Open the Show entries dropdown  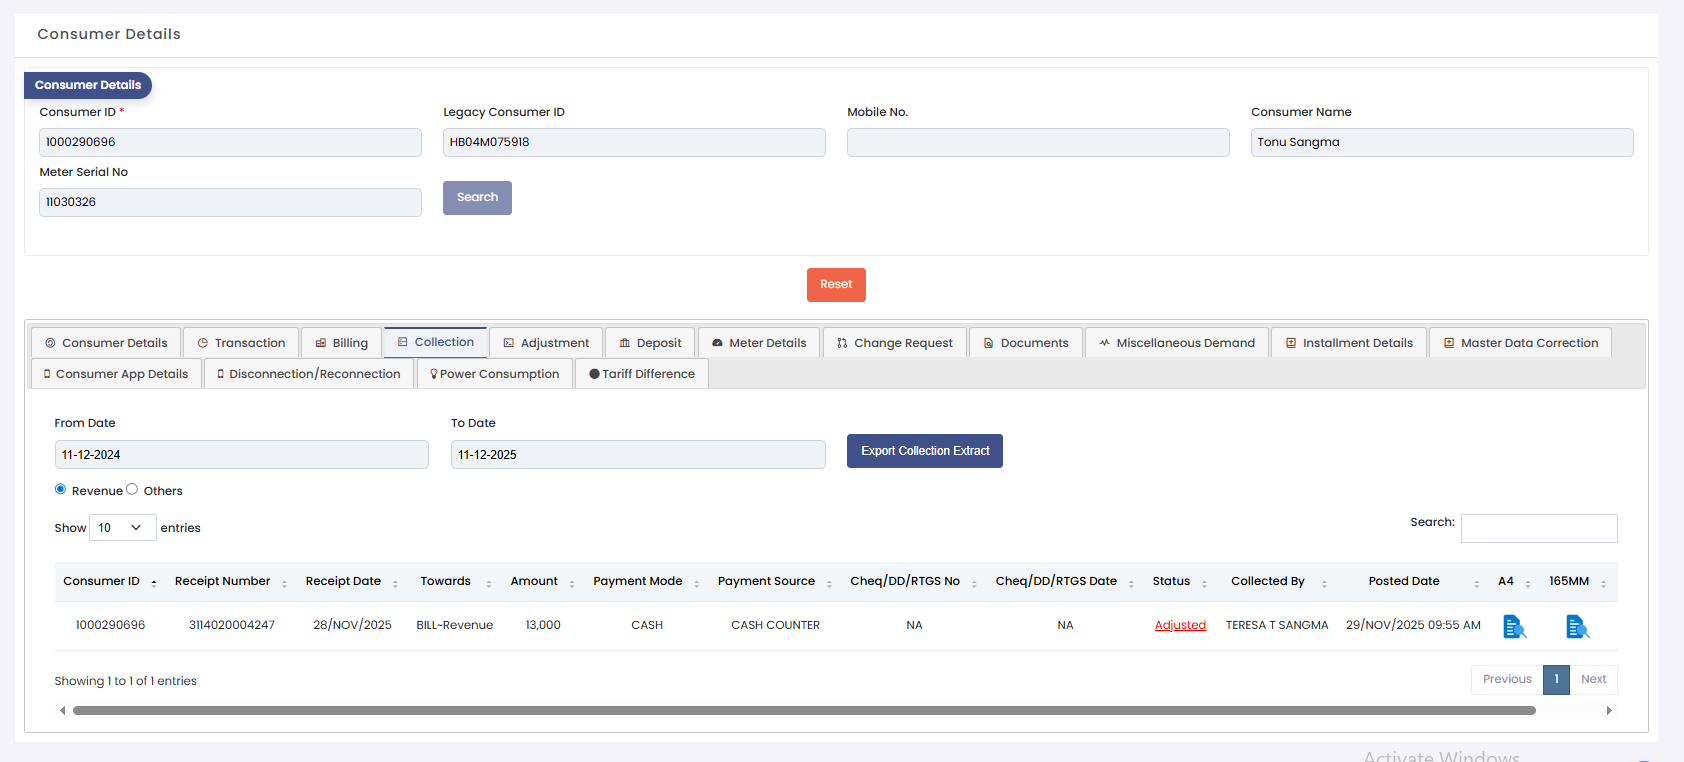(123, 528)
